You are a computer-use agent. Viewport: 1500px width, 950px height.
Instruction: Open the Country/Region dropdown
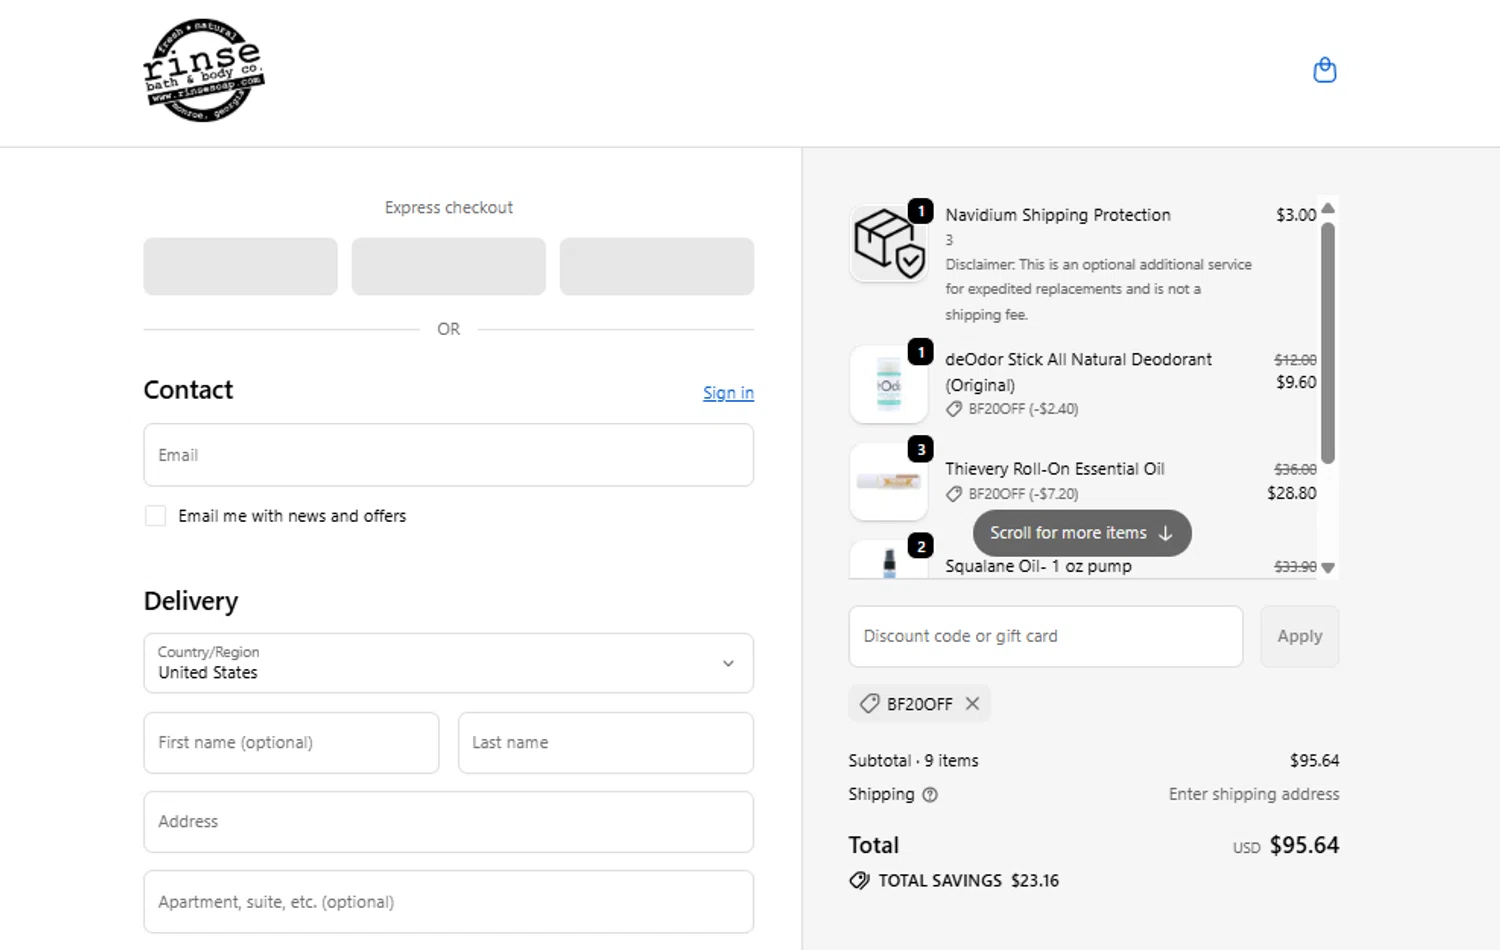[x=449, y=663]
